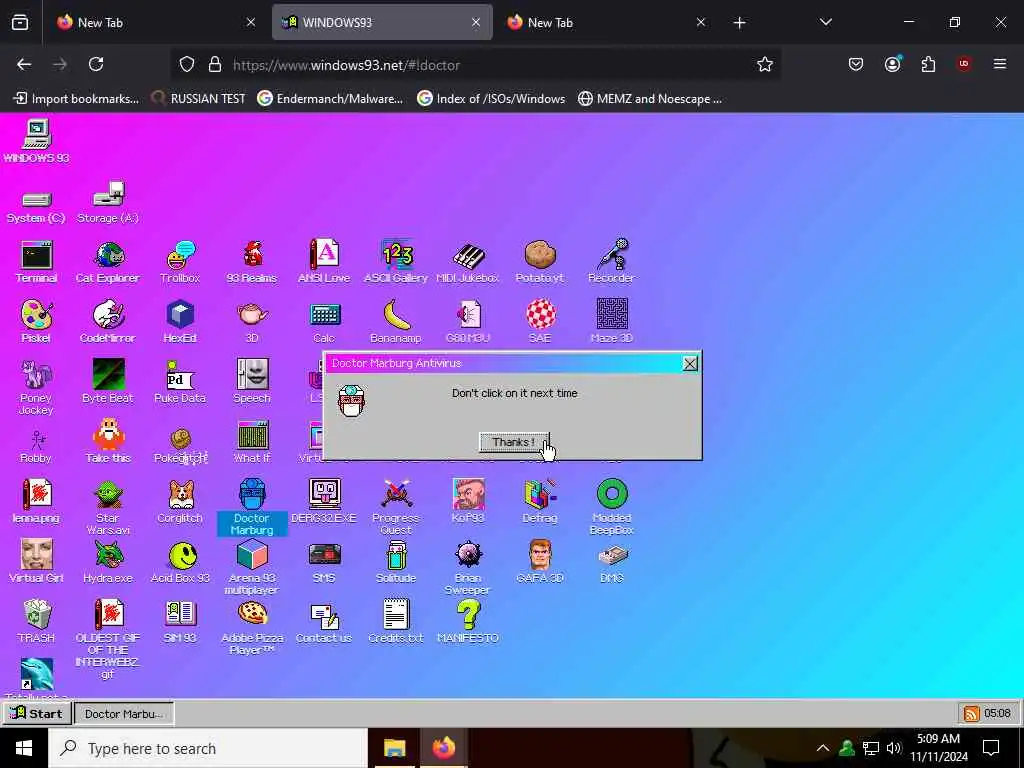Open the Bananamp banana icon

pyautogui.click(x=396, y=322)
